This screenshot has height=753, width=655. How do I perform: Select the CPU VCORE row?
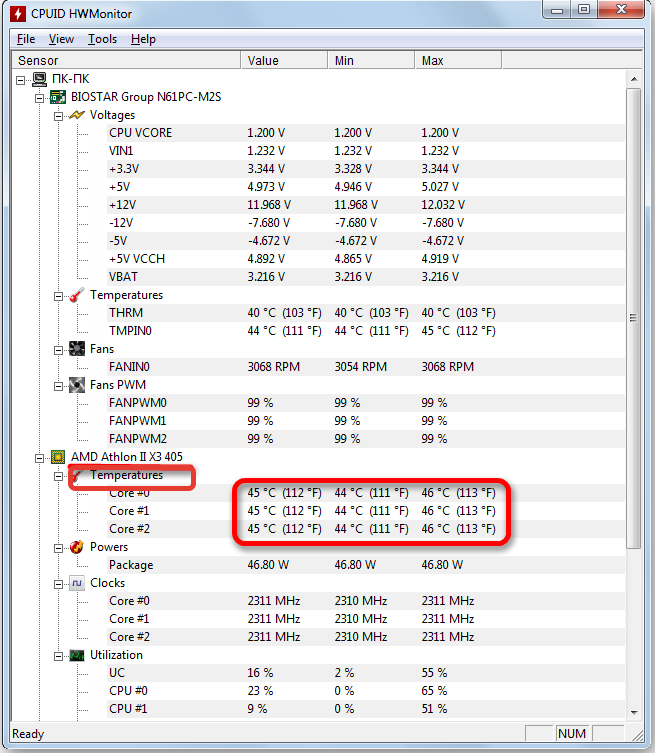point(366,133)
